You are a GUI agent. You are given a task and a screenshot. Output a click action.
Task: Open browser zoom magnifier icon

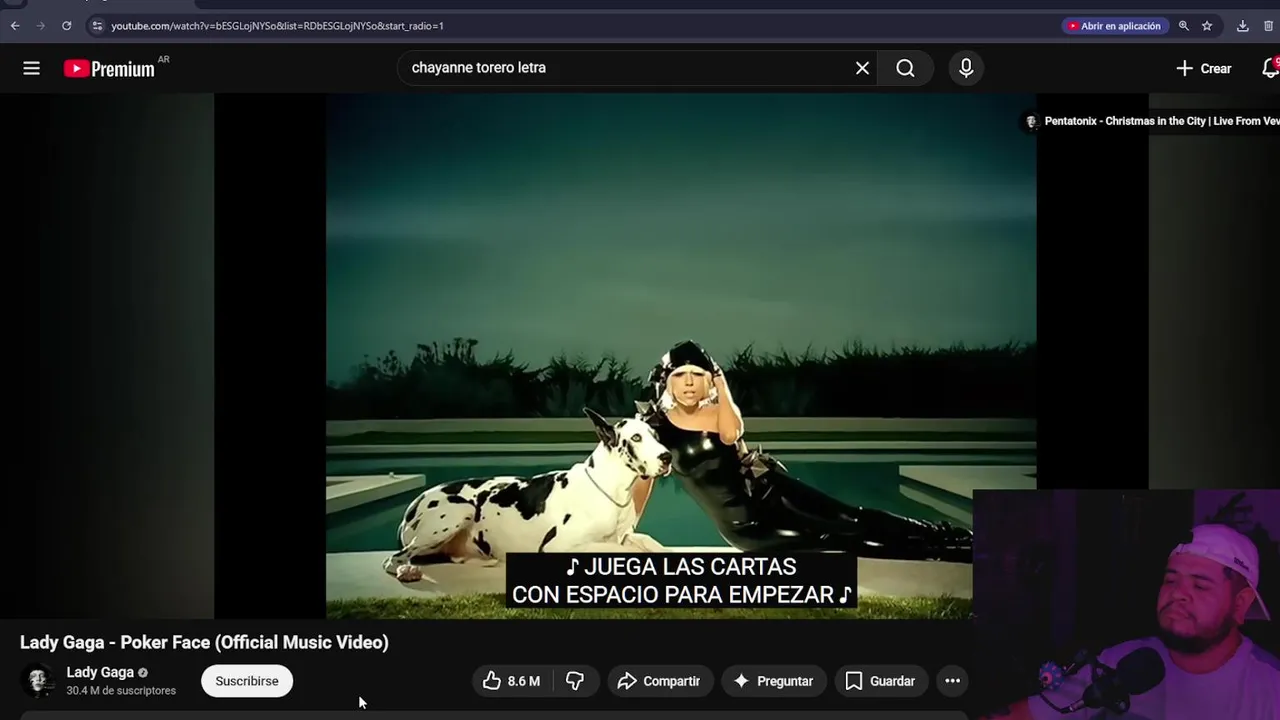pos(1183,26)
